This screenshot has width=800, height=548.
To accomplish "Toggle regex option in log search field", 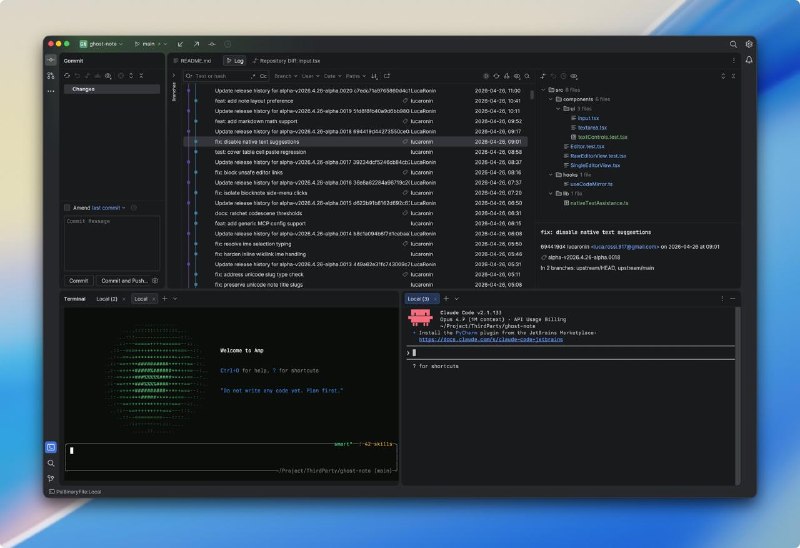I will pos(253,76).
